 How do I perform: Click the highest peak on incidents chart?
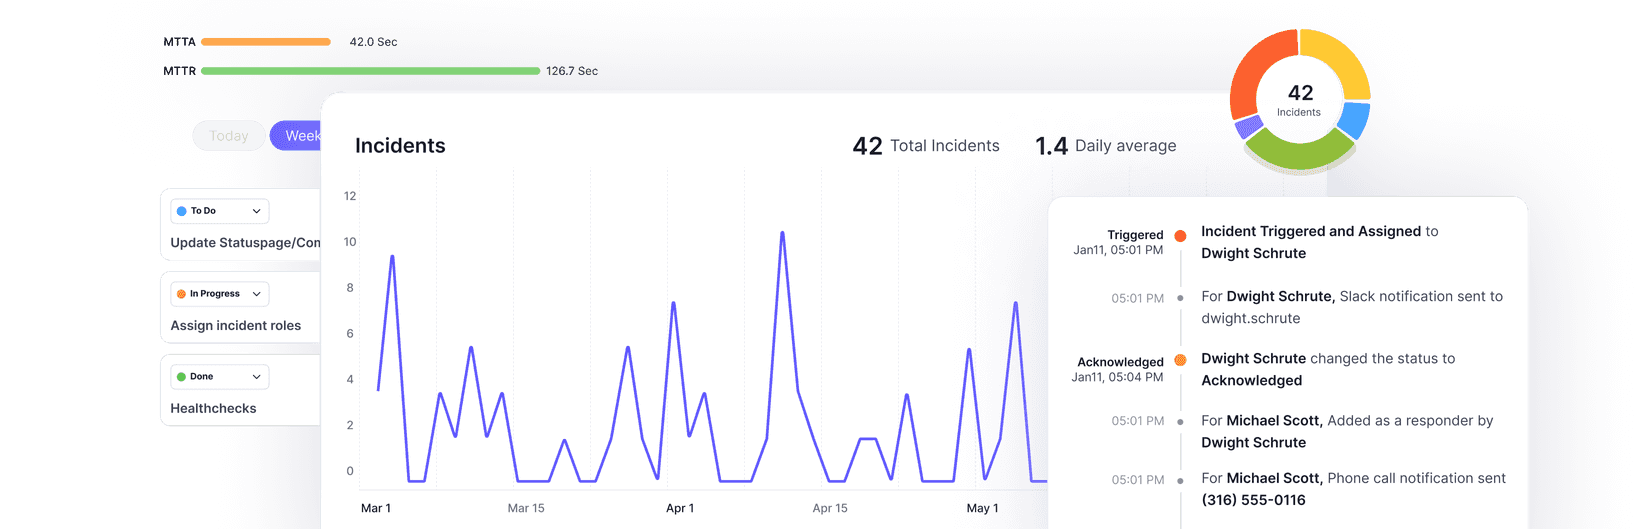(782, 233)
